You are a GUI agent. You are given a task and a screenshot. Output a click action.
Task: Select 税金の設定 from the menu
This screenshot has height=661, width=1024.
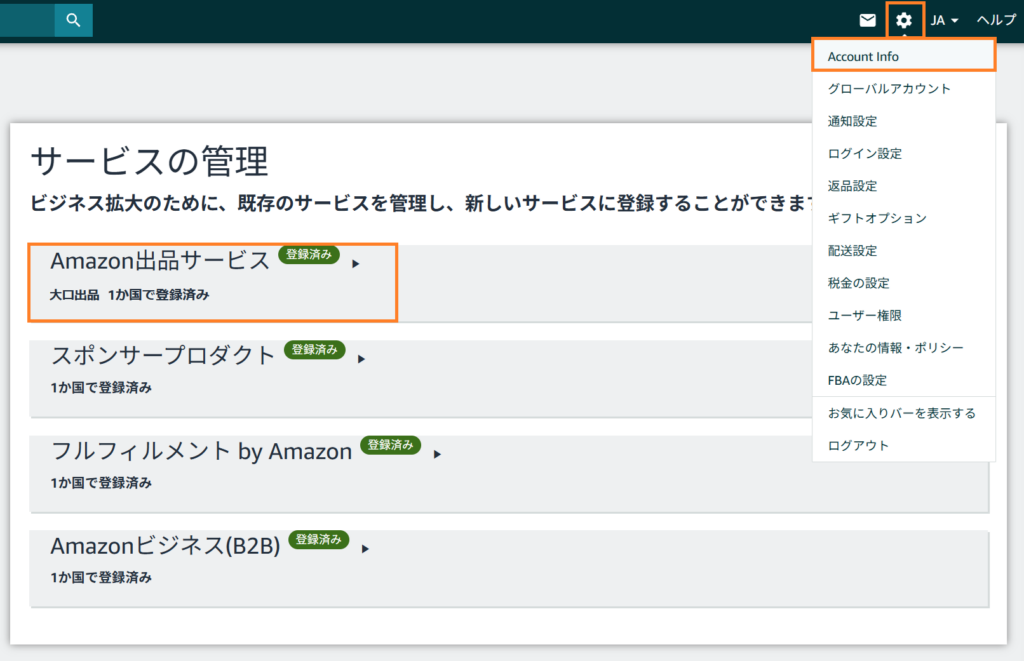pos(904,283)
